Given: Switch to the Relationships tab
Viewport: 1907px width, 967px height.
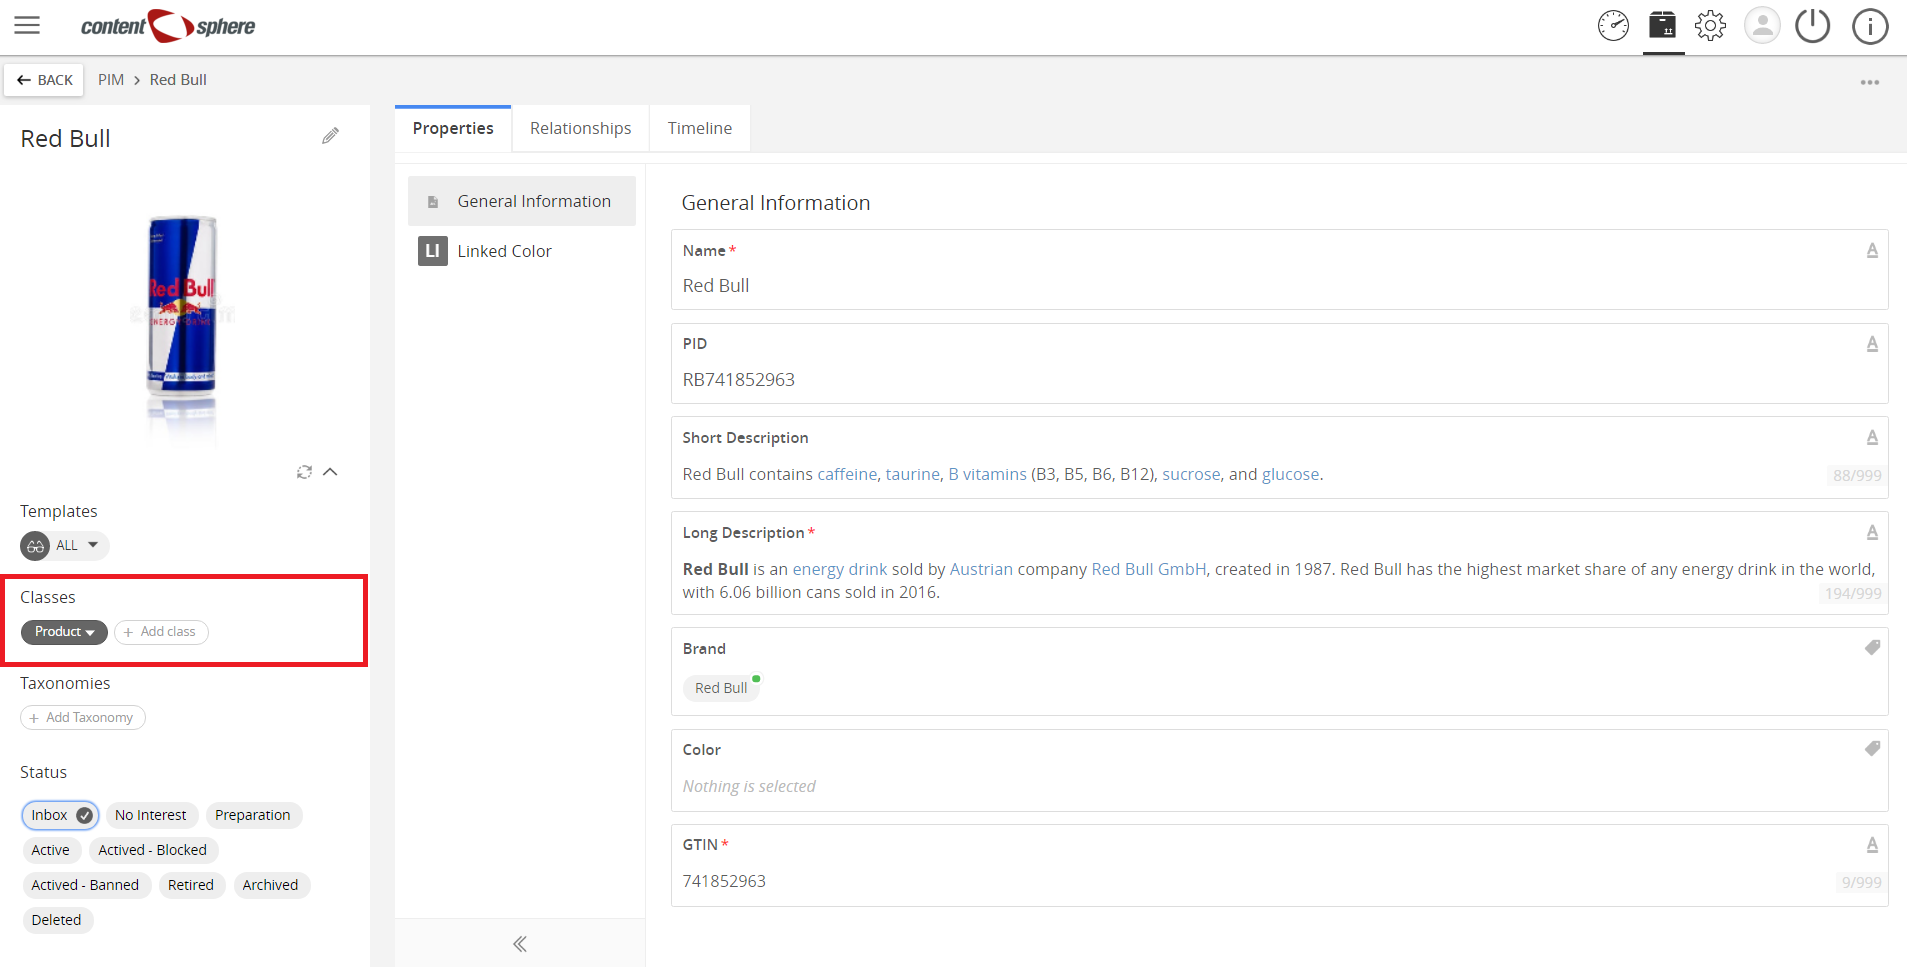Looking at the screenshot, I should click(581, 129).
